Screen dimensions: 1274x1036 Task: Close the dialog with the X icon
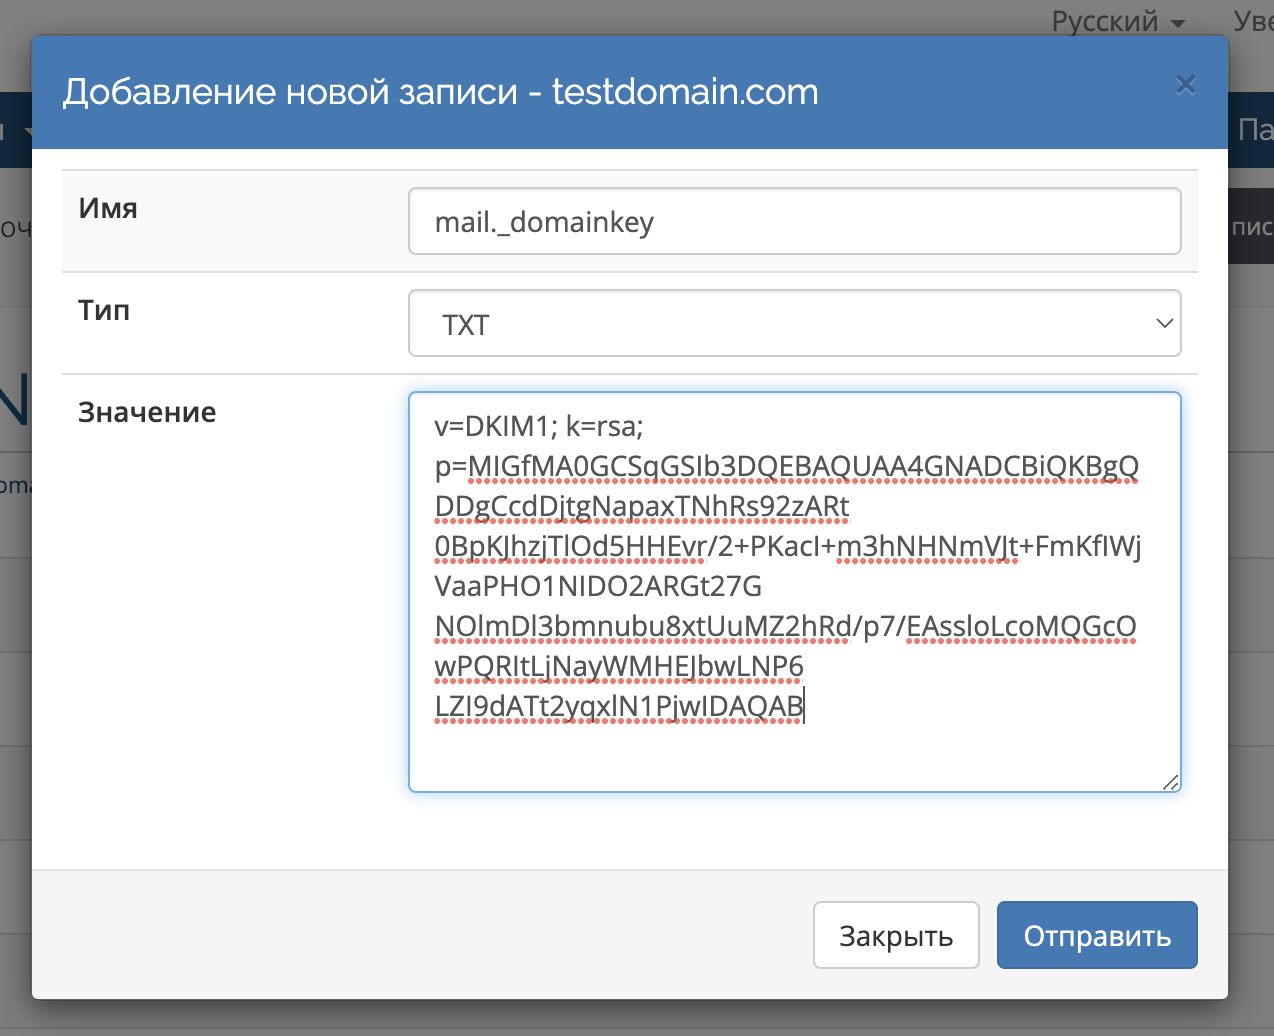pyautogui.click(x=1185, y=85)
